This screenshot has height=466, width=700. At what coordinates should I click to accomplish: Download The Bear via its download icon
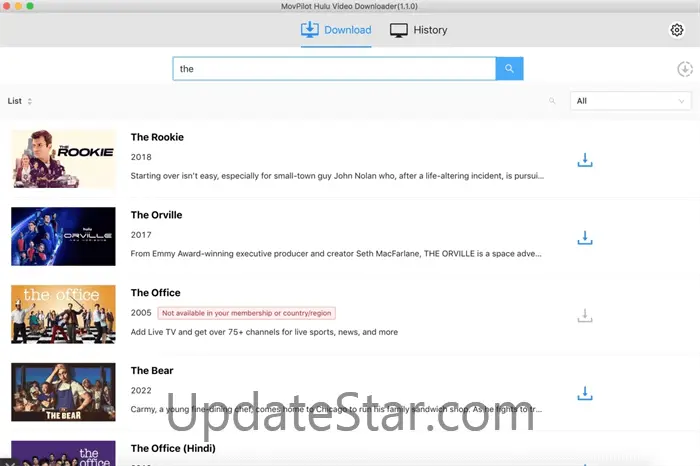pyautogui.click(x=585, y=393)
